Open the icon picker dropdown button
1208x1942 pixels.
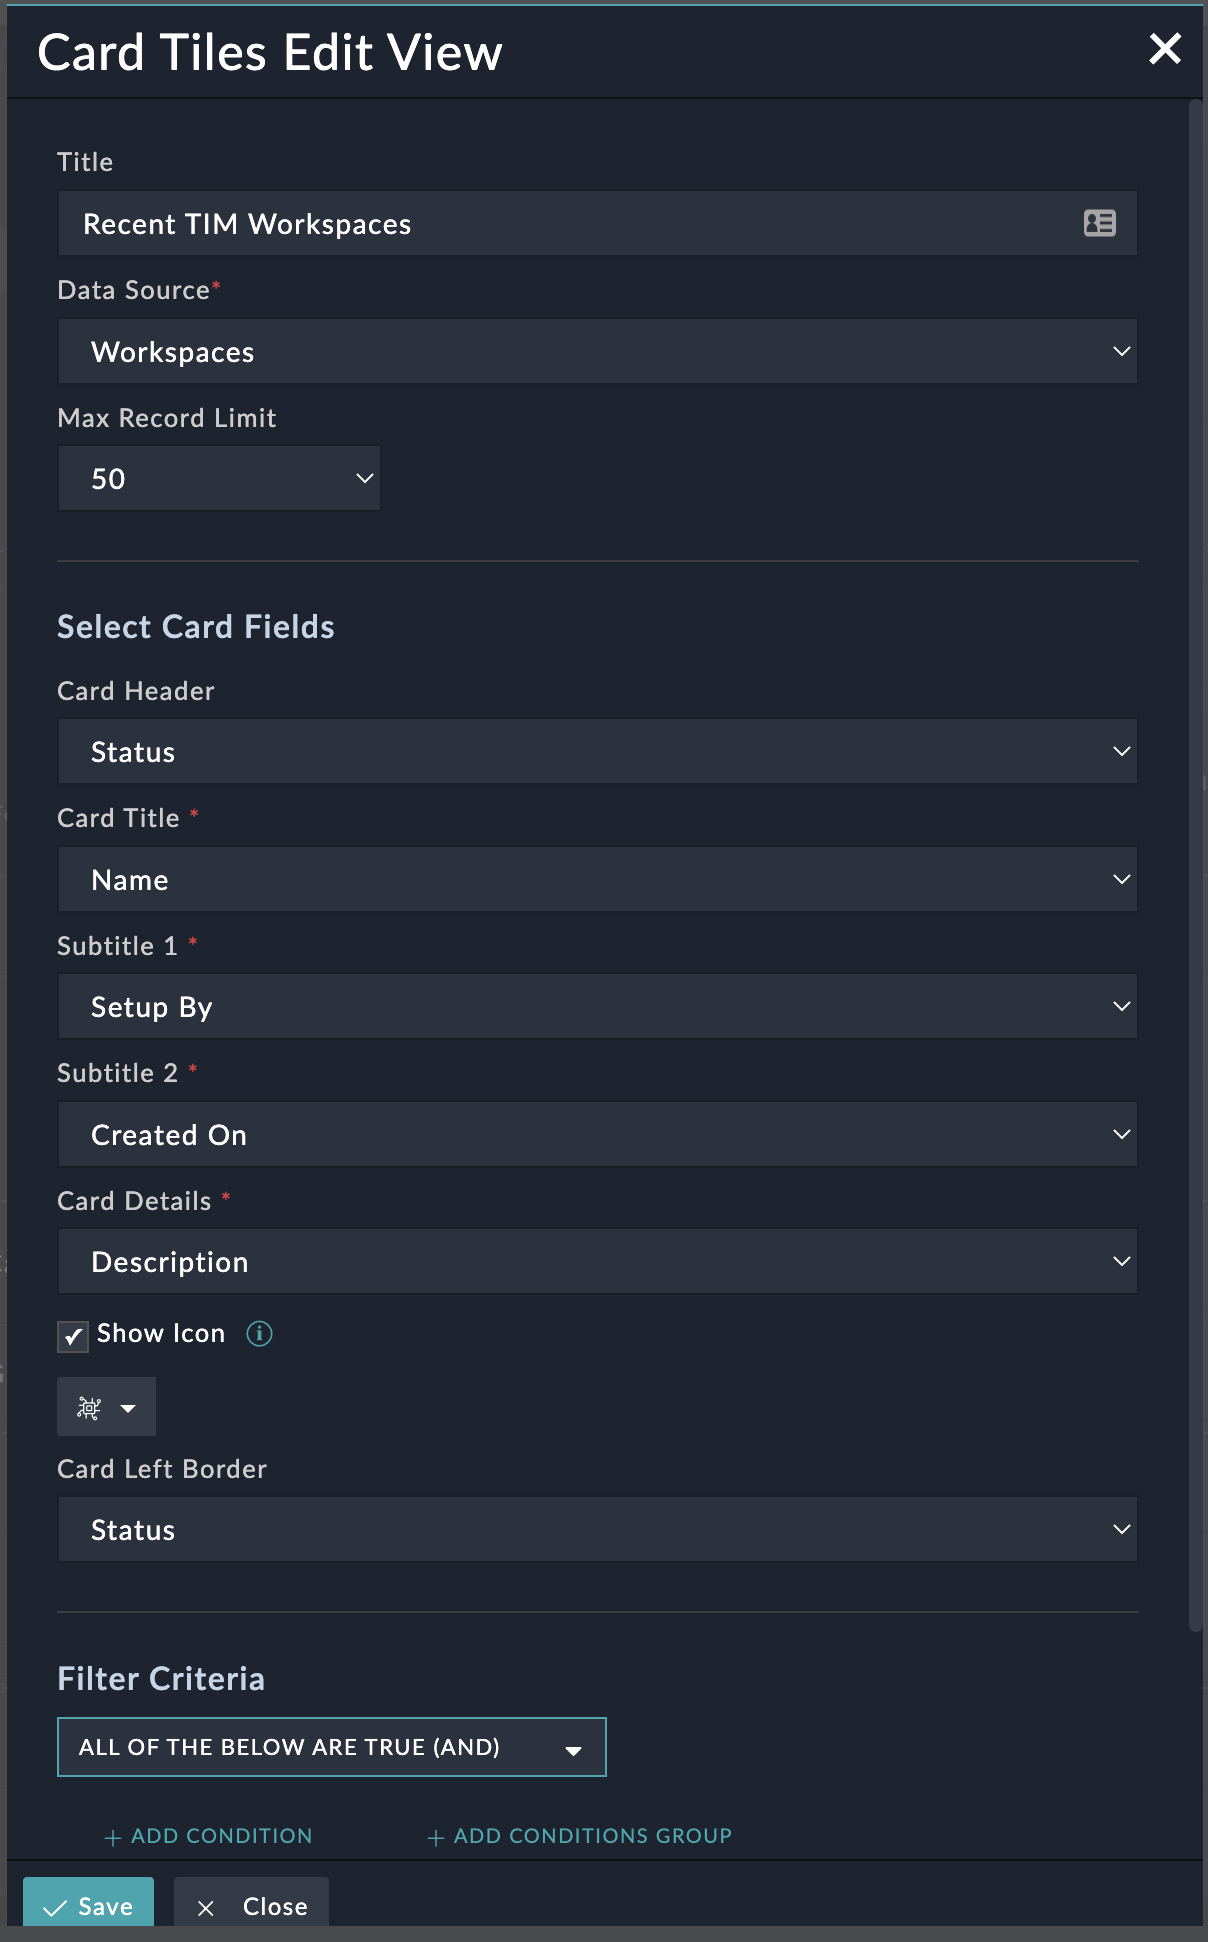click(106, 1408)
